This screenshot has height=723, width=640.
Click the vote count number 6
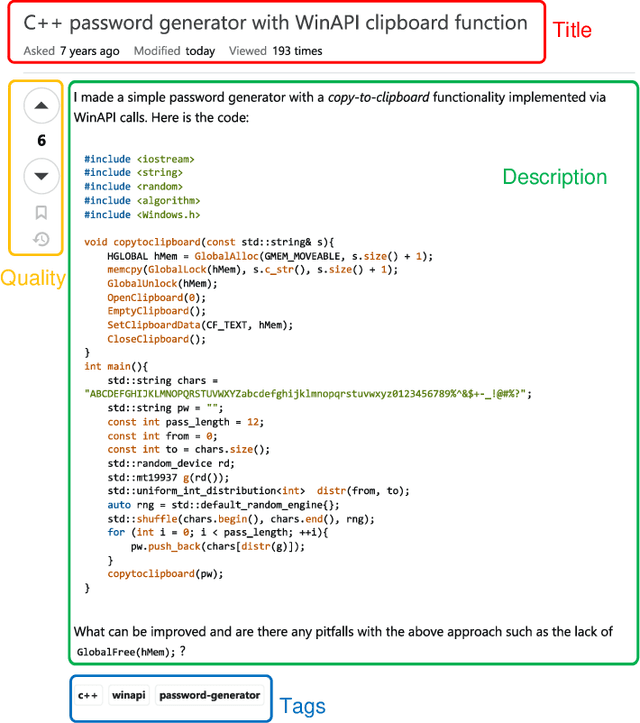41,141
